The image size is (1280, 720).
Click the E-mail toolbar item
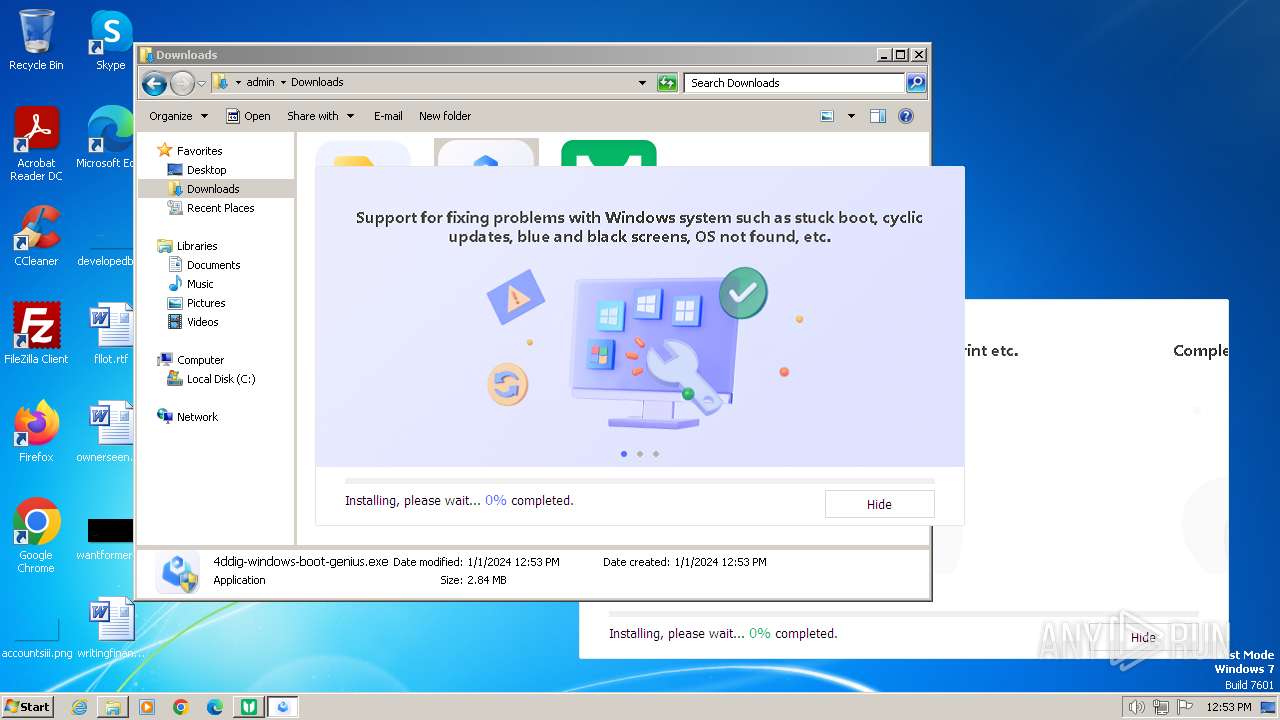click(x=388, y=116)
